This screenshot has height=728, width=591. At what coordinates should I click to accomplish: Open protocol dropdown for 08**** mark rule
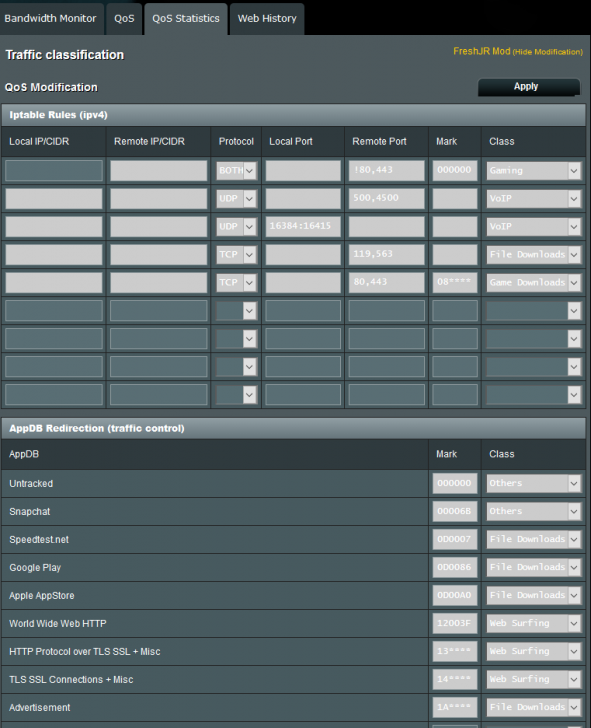[236, 282]
